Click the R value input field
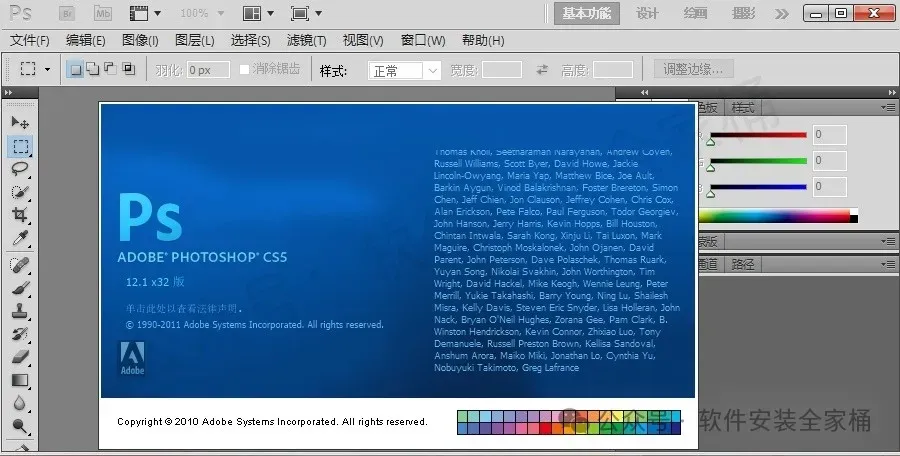 (x=829, y=134)
